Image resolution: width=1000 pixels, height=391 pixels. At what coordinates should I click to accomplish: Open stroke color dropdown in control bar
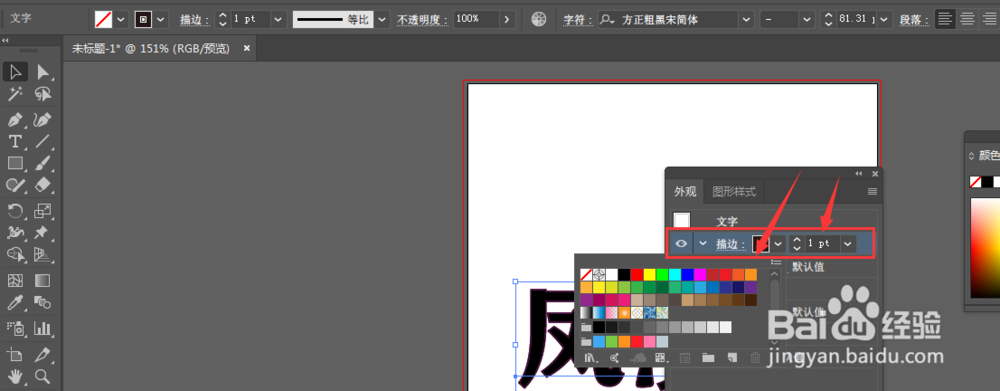pos(161,20)
